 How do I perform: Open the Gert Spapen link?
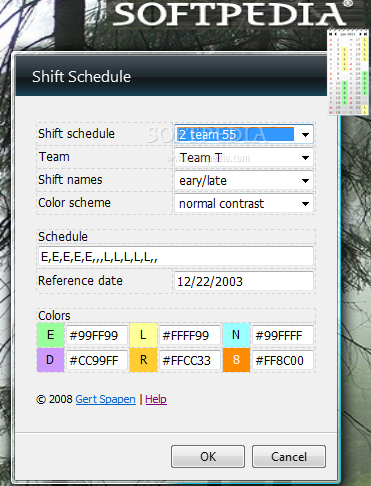click(x=106, y=399)
